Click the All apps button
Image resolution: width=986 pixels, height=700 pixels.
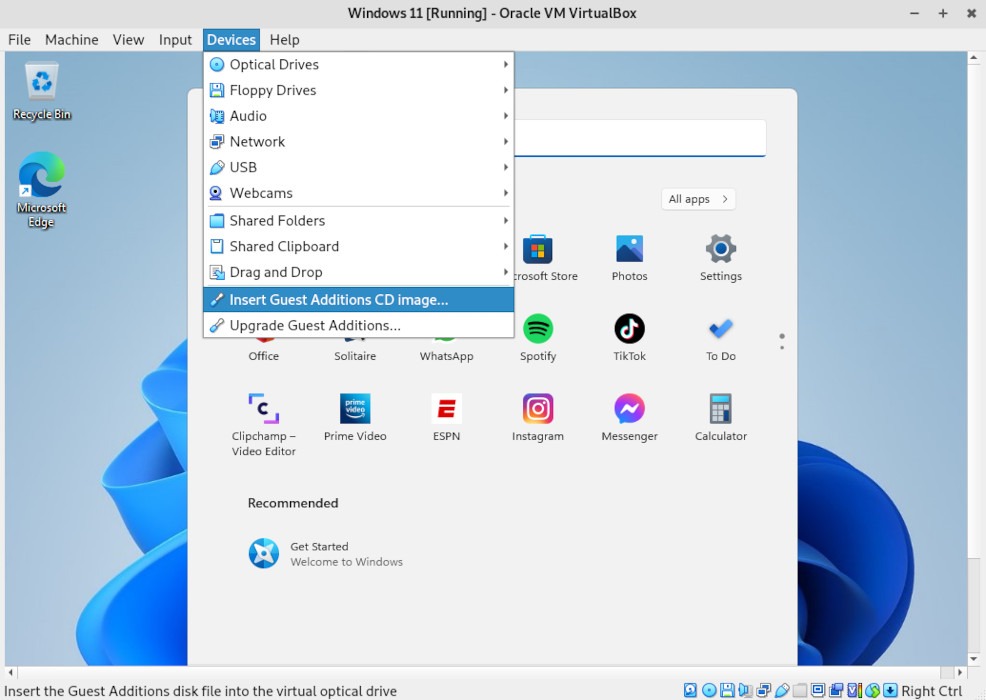pos(698,199)
